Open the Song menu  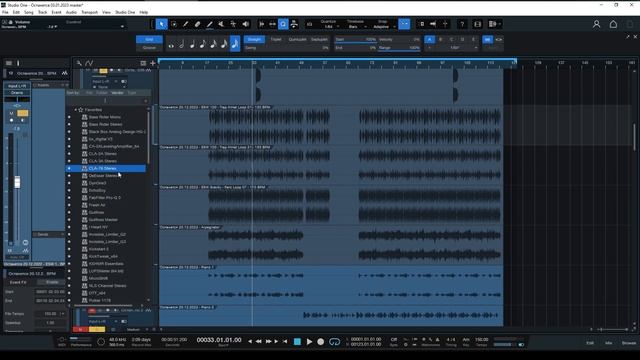pyautogui.click(x=29, y=12)
